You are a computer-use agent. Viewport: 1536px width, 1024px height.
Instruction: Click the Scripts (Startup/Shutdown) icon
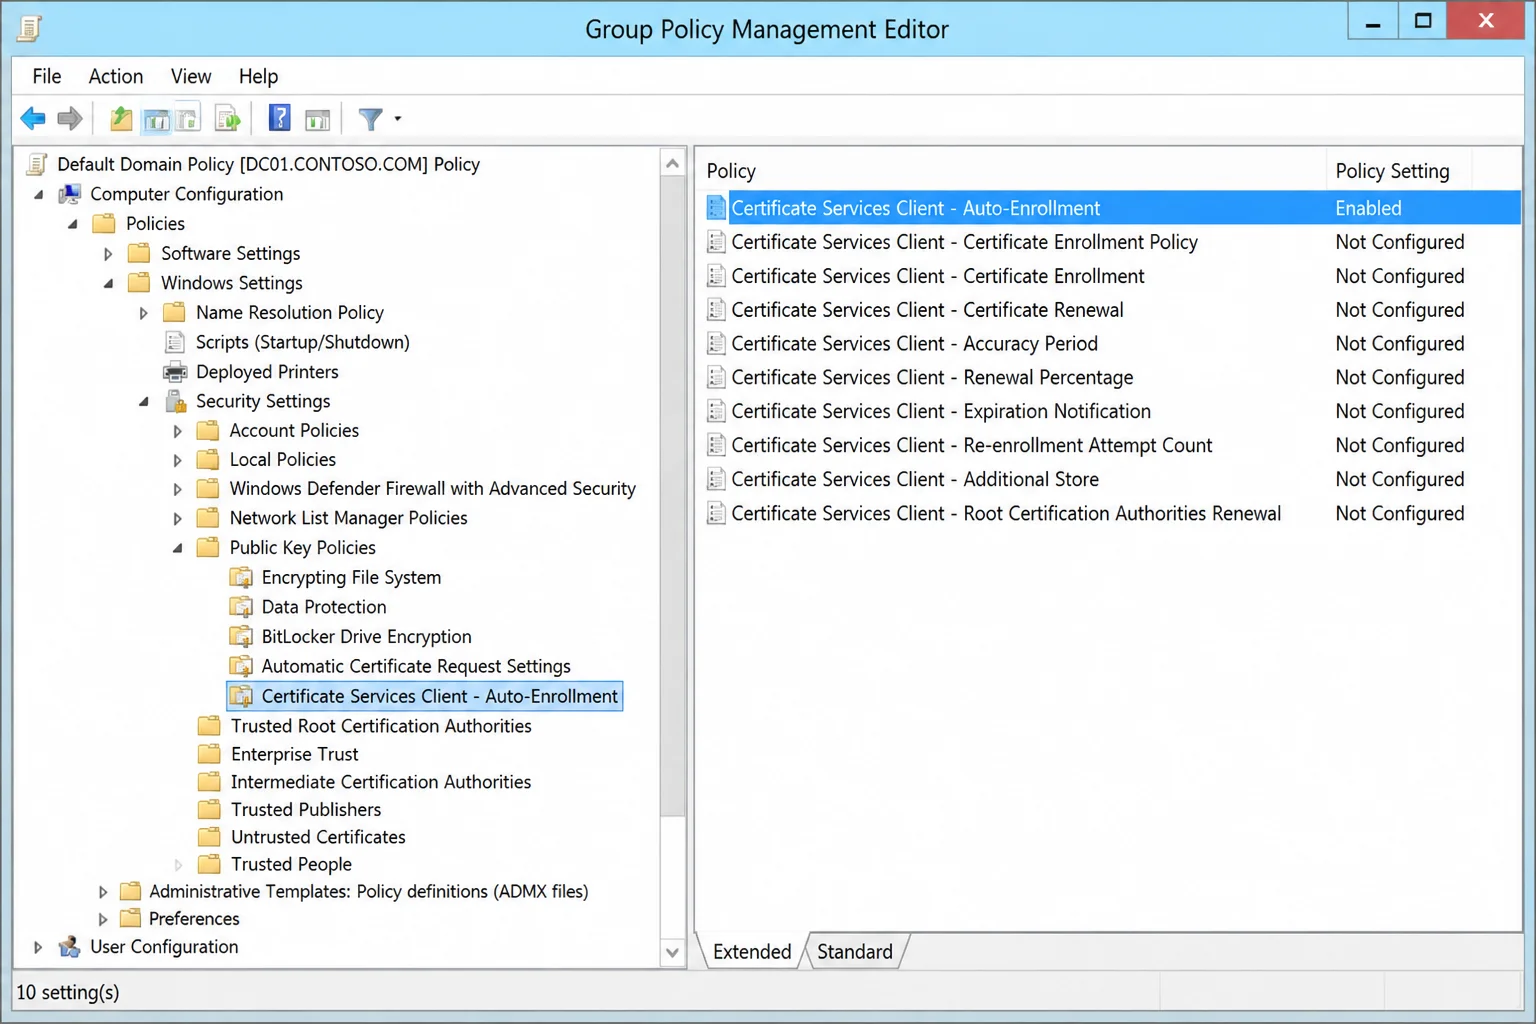(x=175, y=342)
